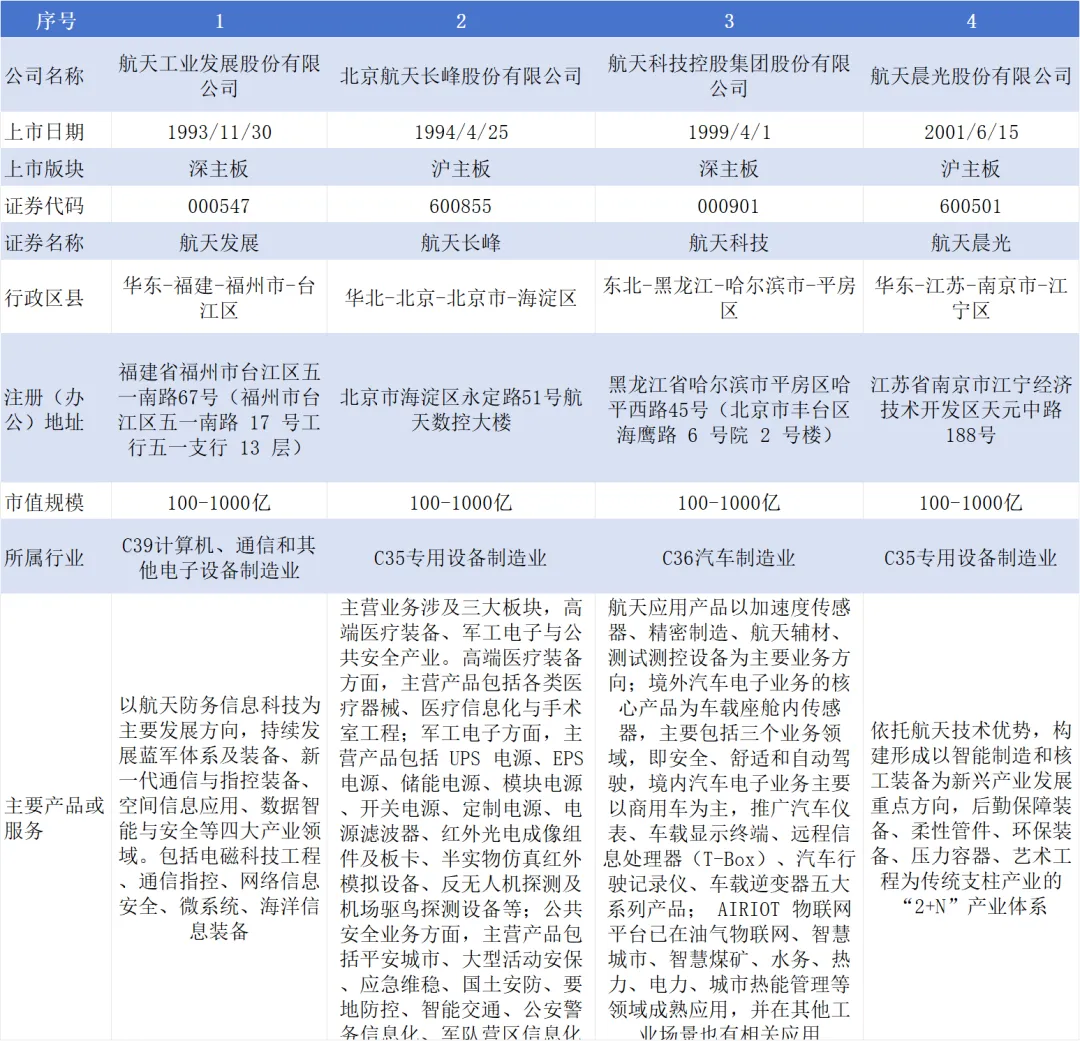1080x1041 pixels.
Task: Select securities code 600501
Action: click(971, 206)
